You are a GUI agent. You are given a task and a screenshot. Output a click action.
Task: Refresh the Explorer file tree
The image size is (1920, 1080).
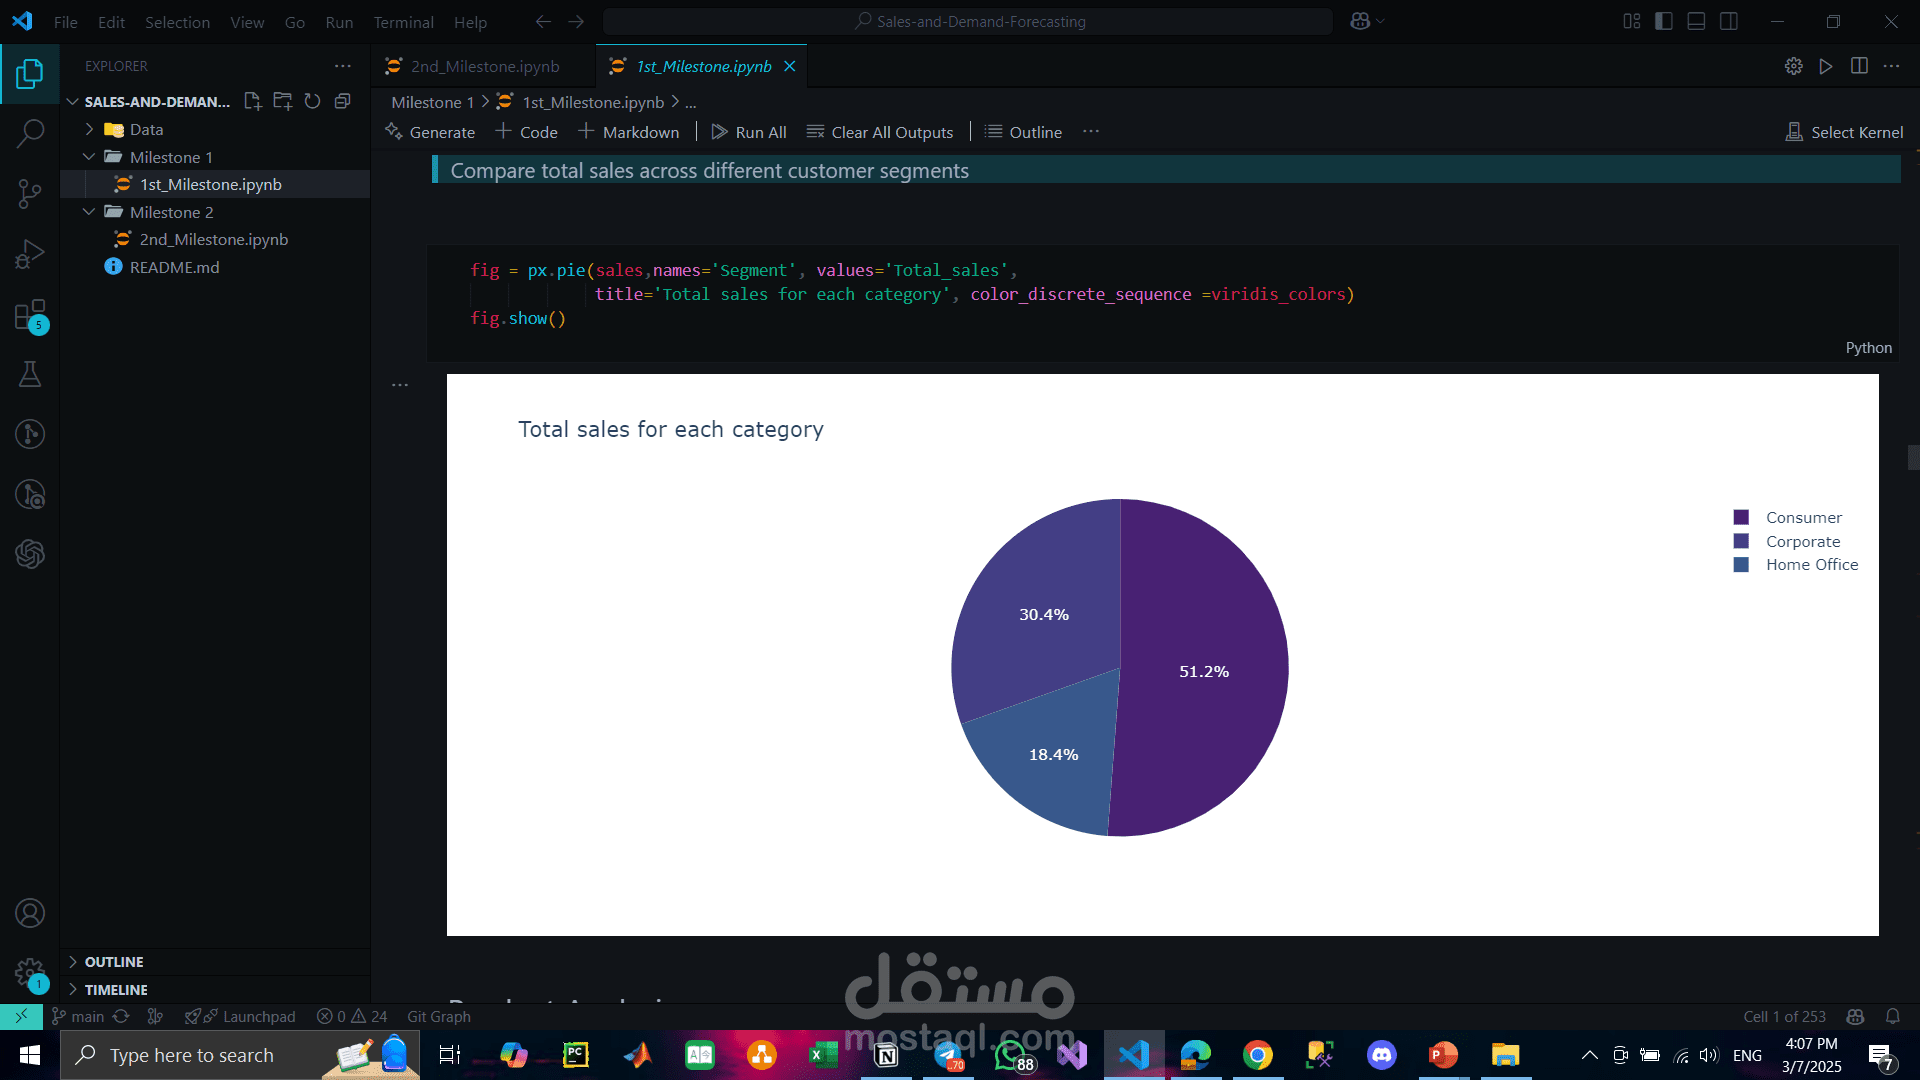tap(312, 101)
